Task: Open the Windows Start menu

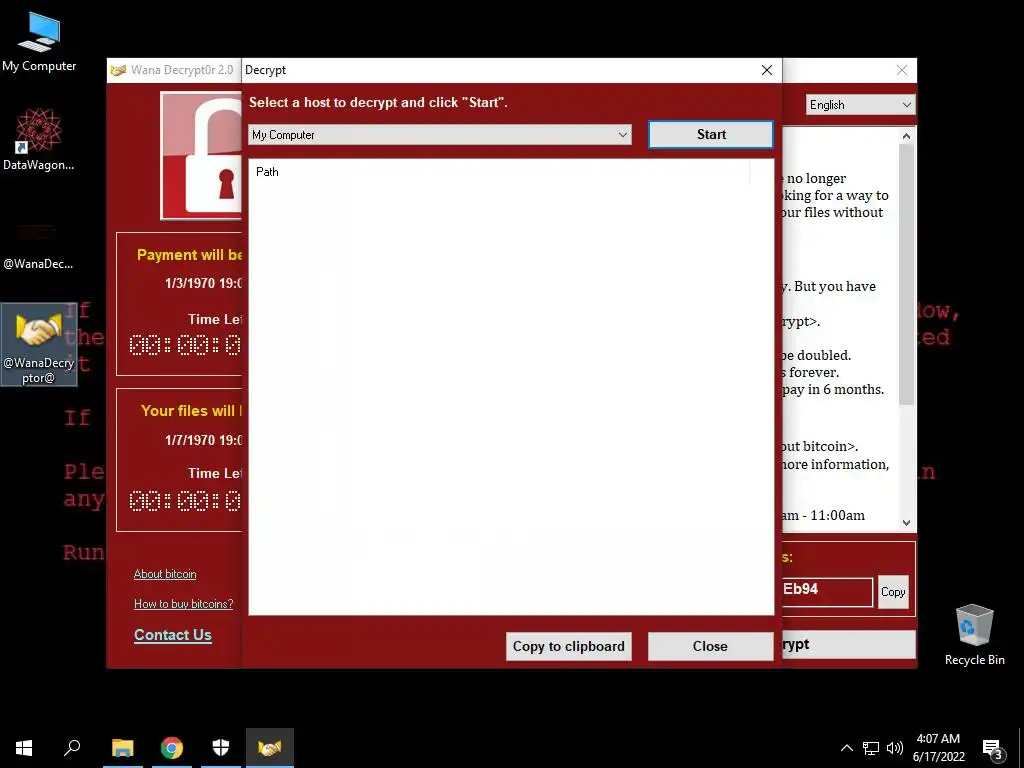Action: [x=24, y=748]
